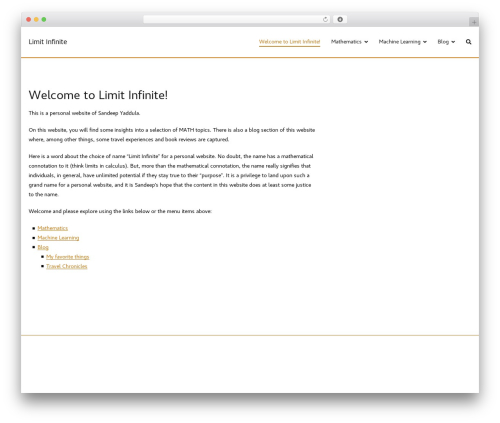Open a new tab with the plus button
The height and width of the screenshot is (423, 500).
coord(474,22)
